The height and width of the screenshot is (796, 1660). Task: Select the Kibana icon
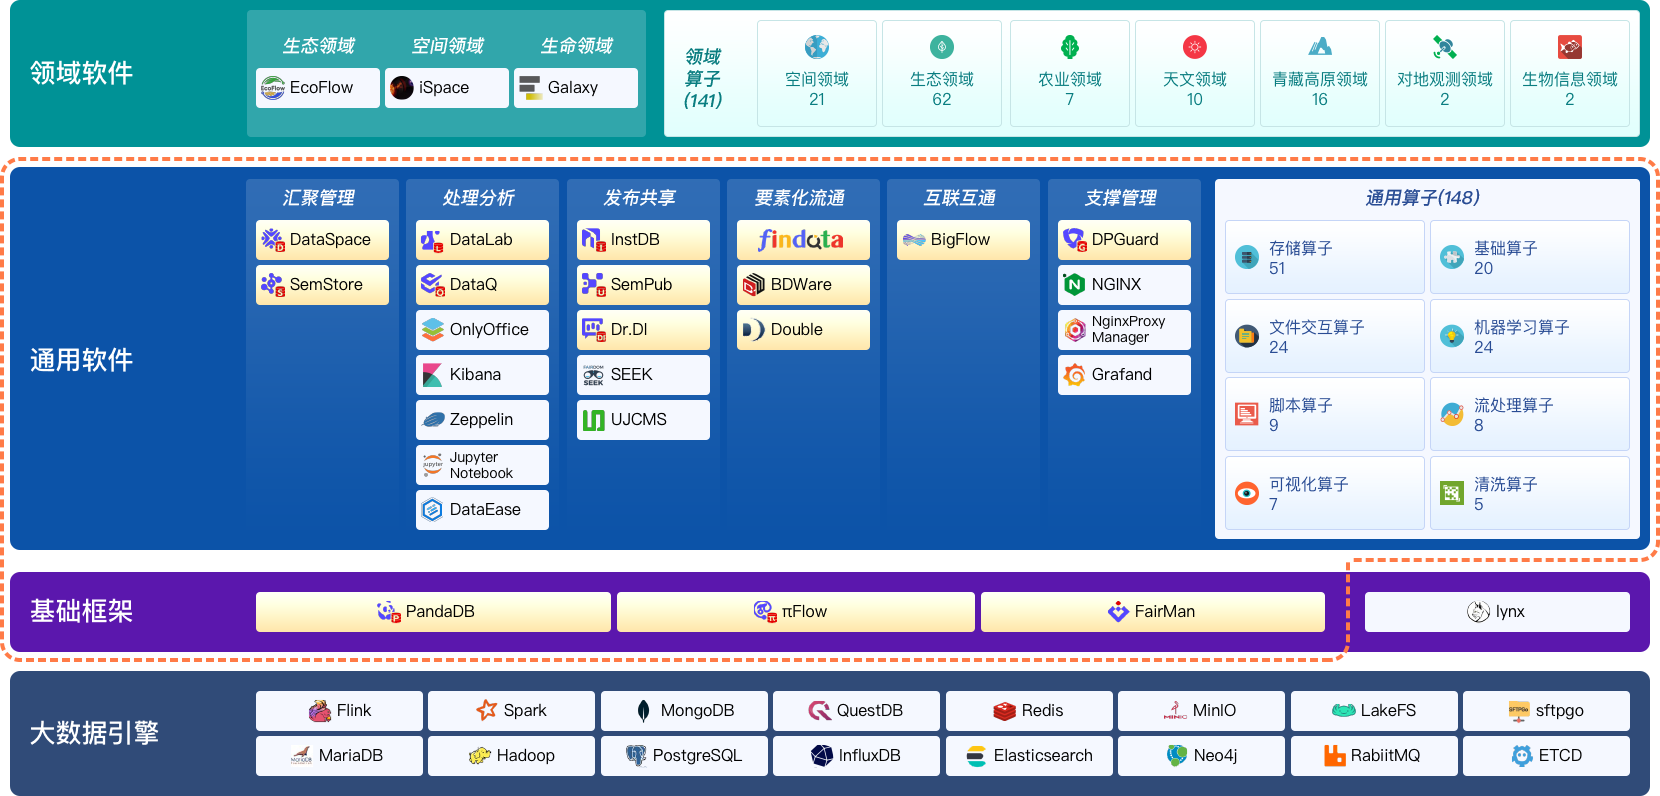point(432,375)
